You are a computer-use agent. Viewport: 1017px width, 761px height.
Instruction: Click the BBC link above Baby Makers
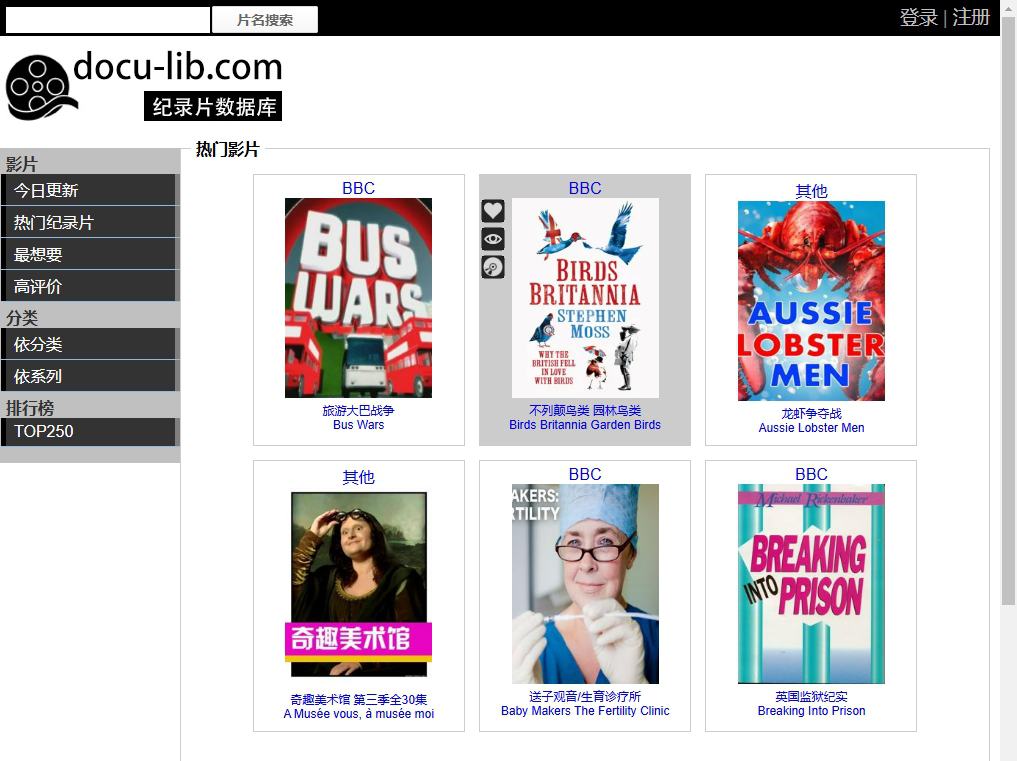point(585,474)
